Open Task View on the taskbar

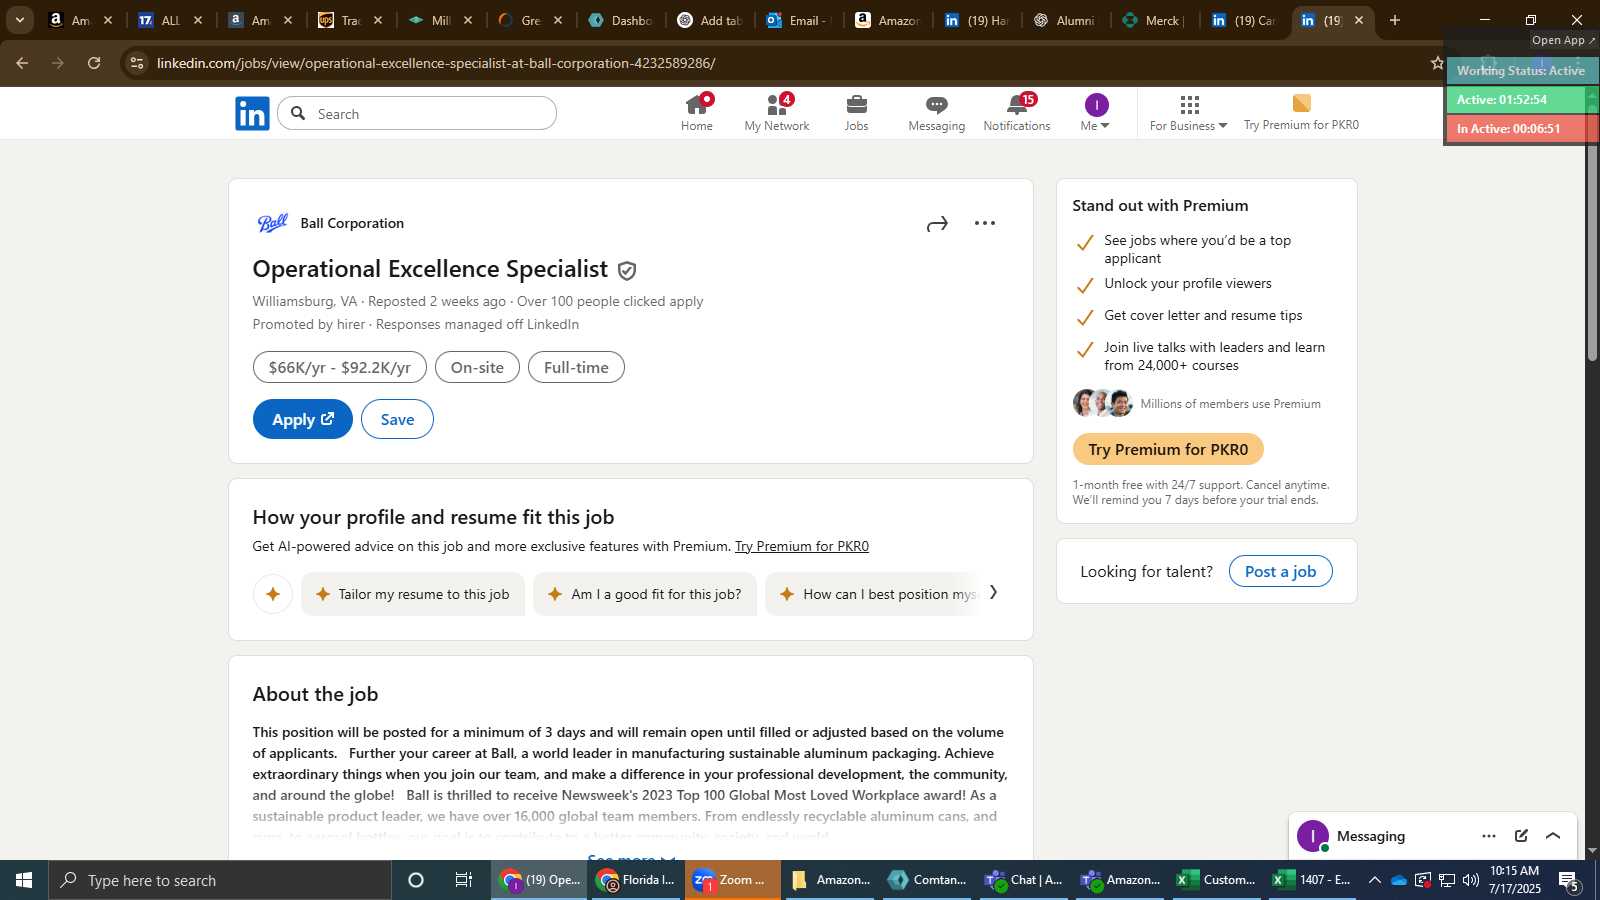464,880
